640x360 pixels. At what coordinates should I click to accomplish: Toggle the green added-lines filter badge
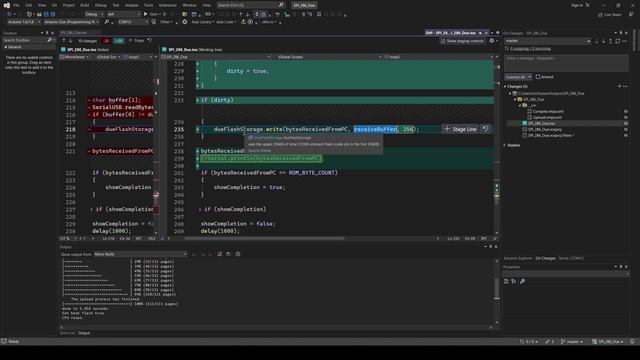118,41
